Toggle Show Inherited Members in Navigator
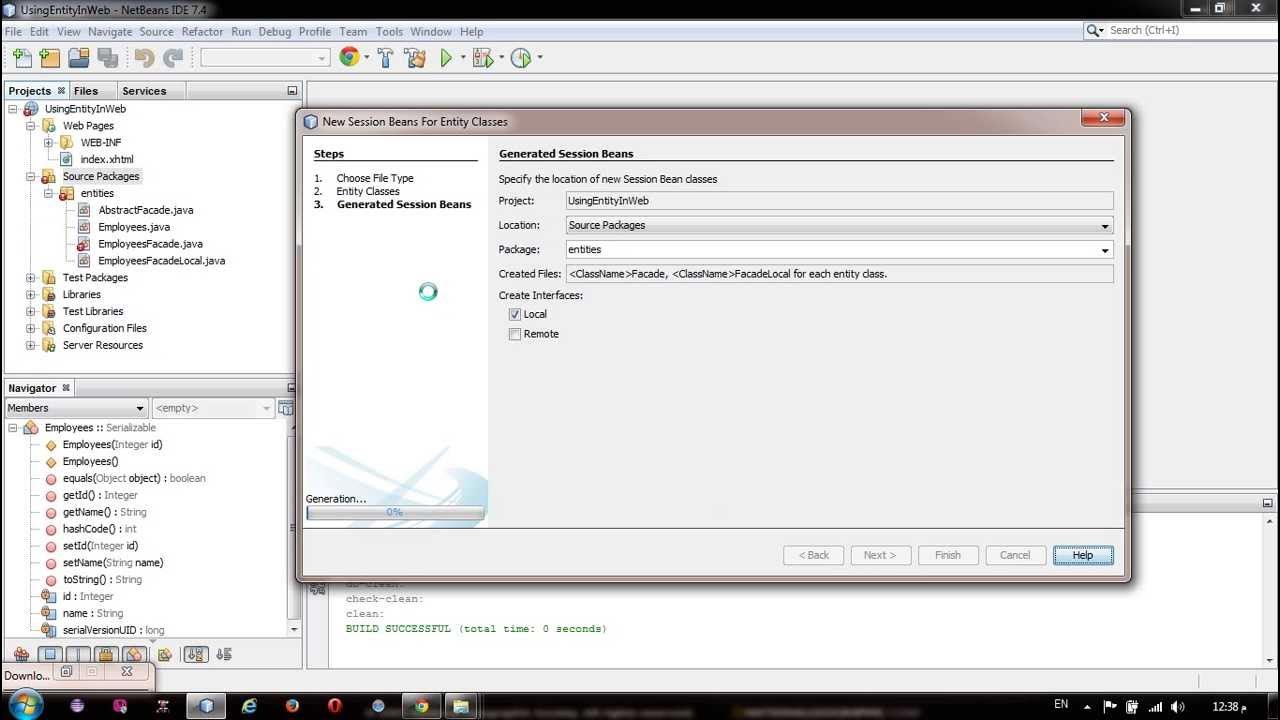Viewport: 1280px width, 720px height. coord(21,655)
